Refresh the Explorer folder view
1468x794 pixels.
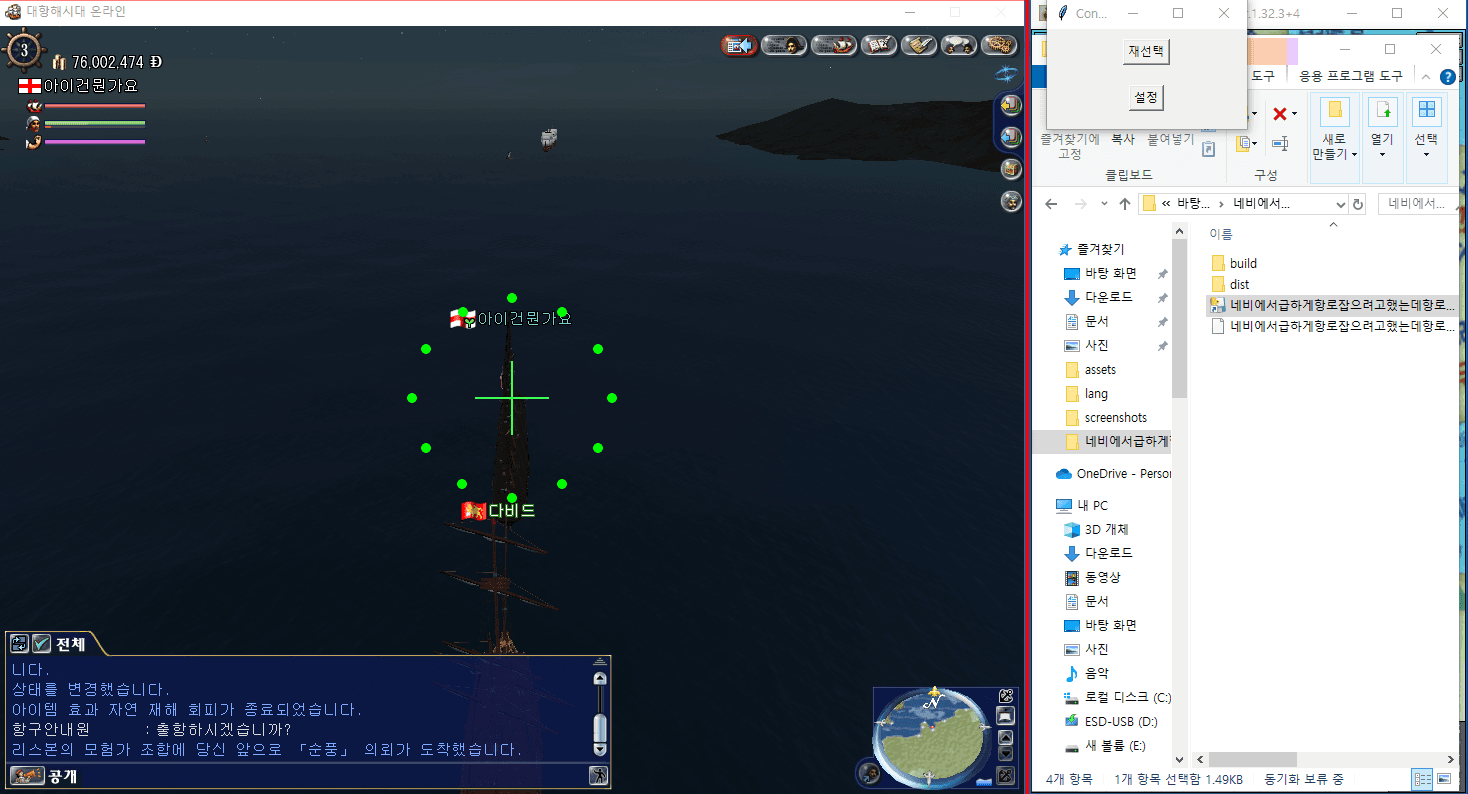point(1358,204)
